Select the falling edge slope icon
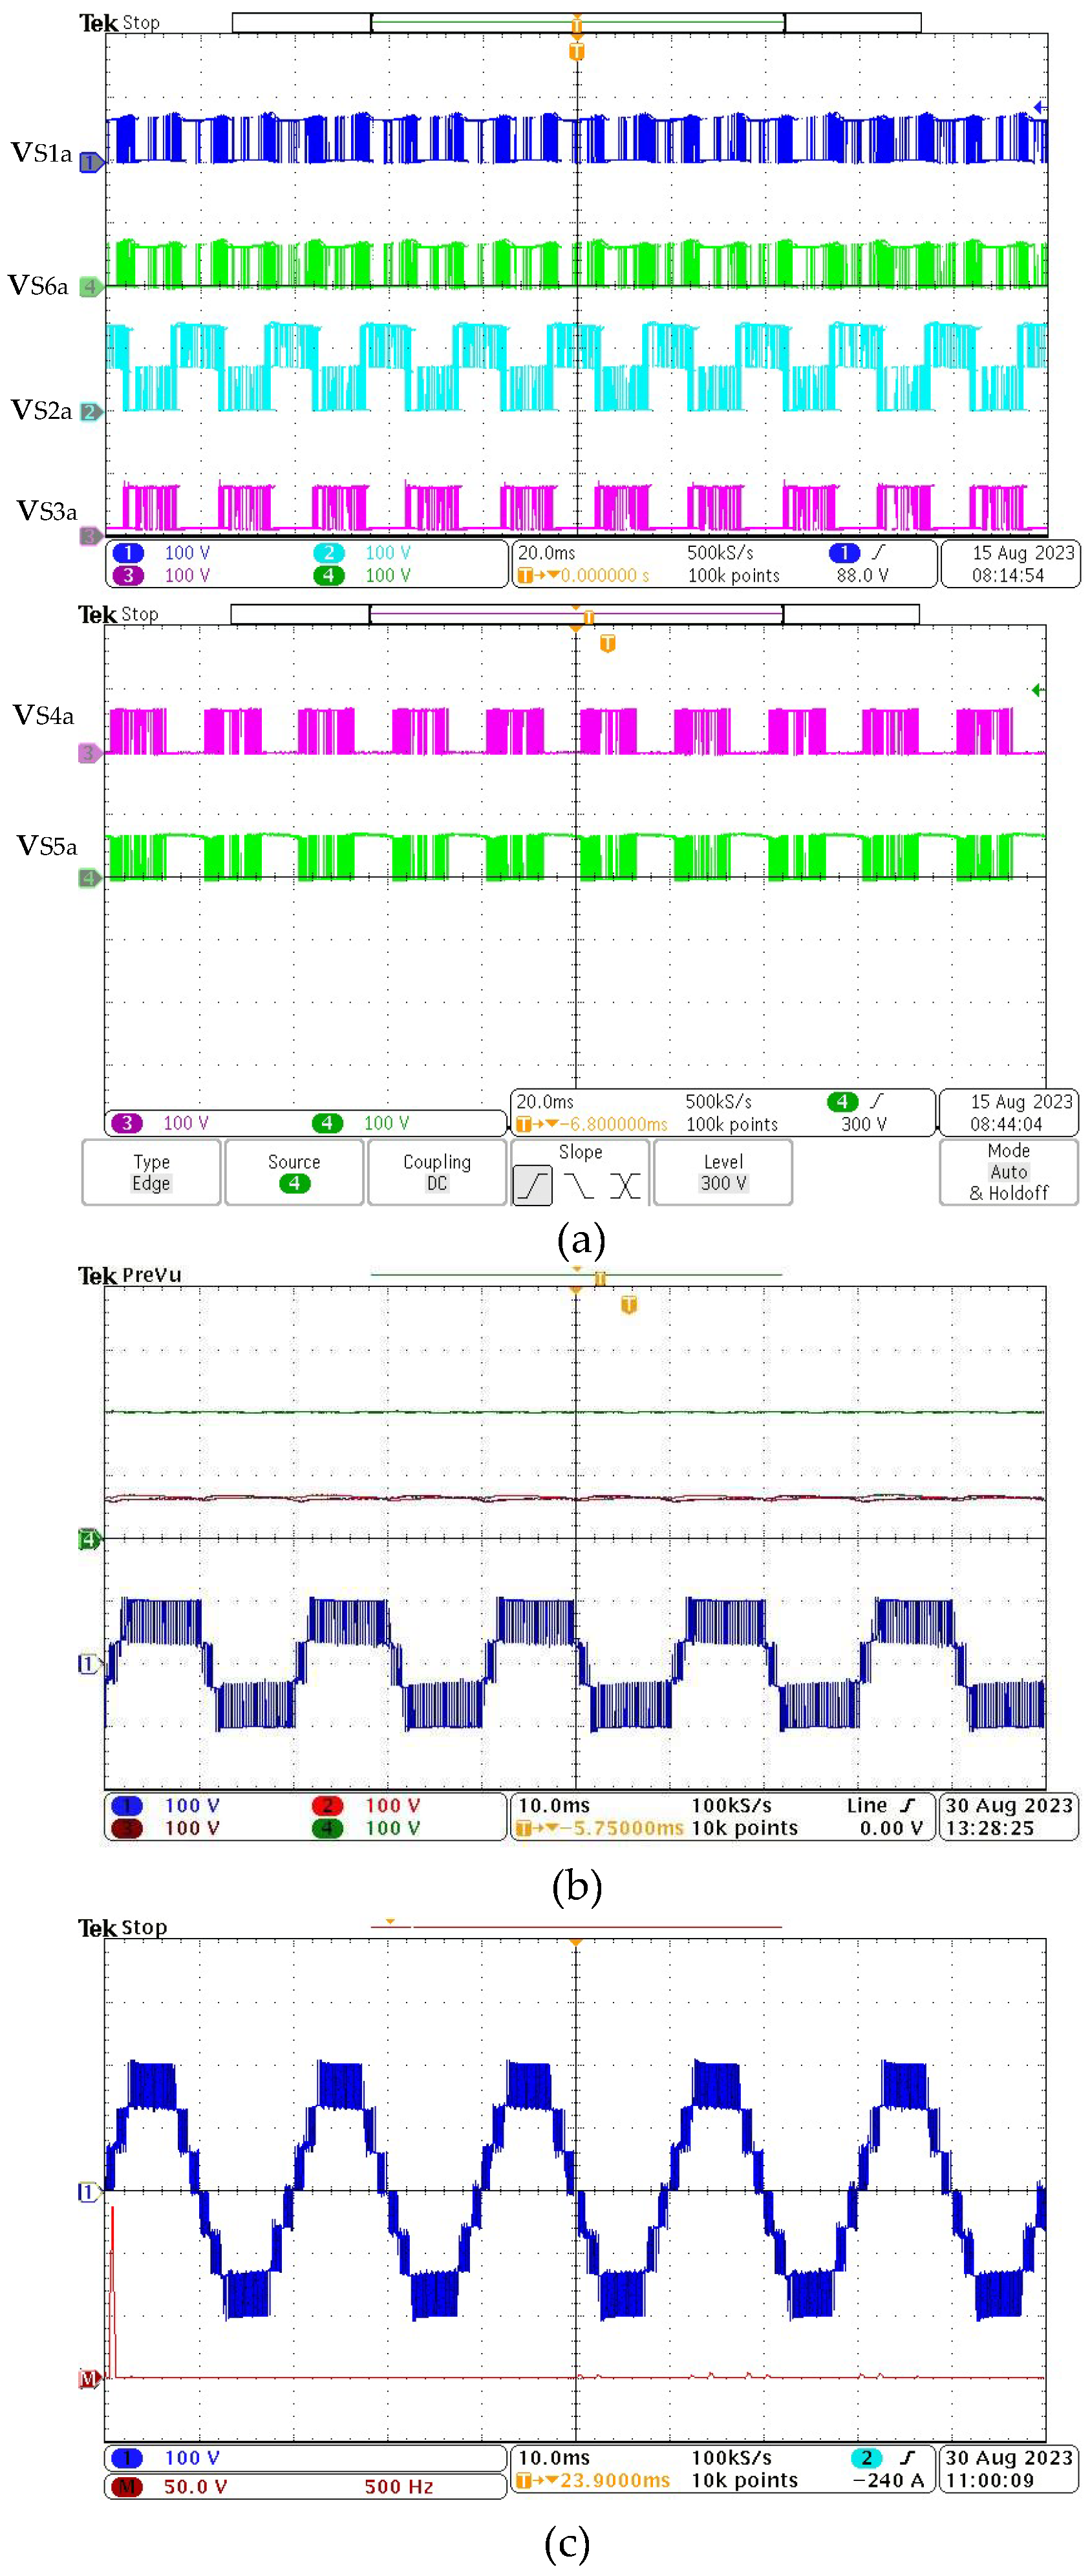The height and width of the screenshot is (2576, 1090). click(579, 1186)
